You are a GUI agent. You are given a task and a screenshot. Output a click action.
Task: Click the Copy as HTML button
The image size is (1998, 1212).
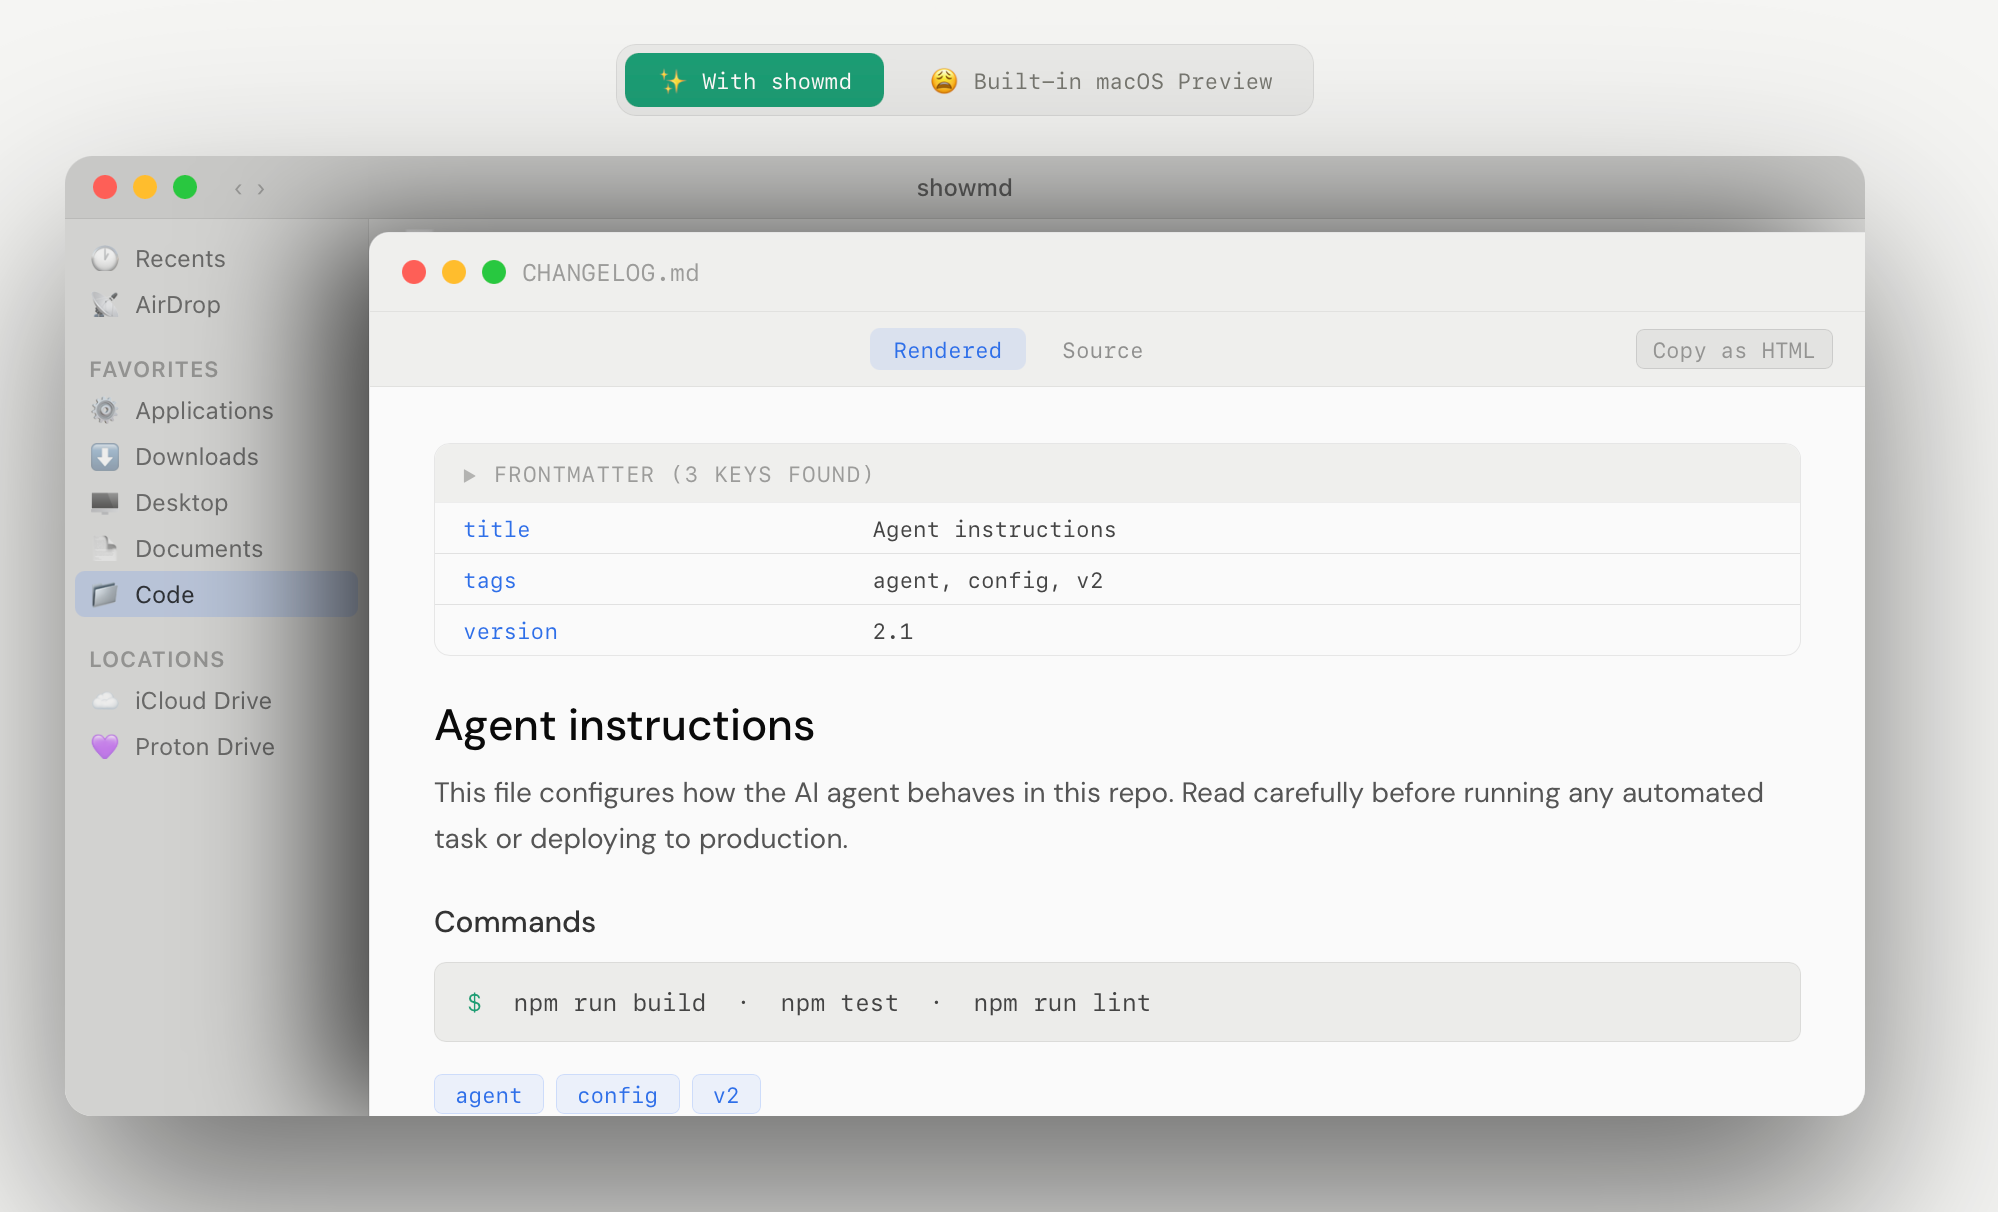click(1733, 350)
